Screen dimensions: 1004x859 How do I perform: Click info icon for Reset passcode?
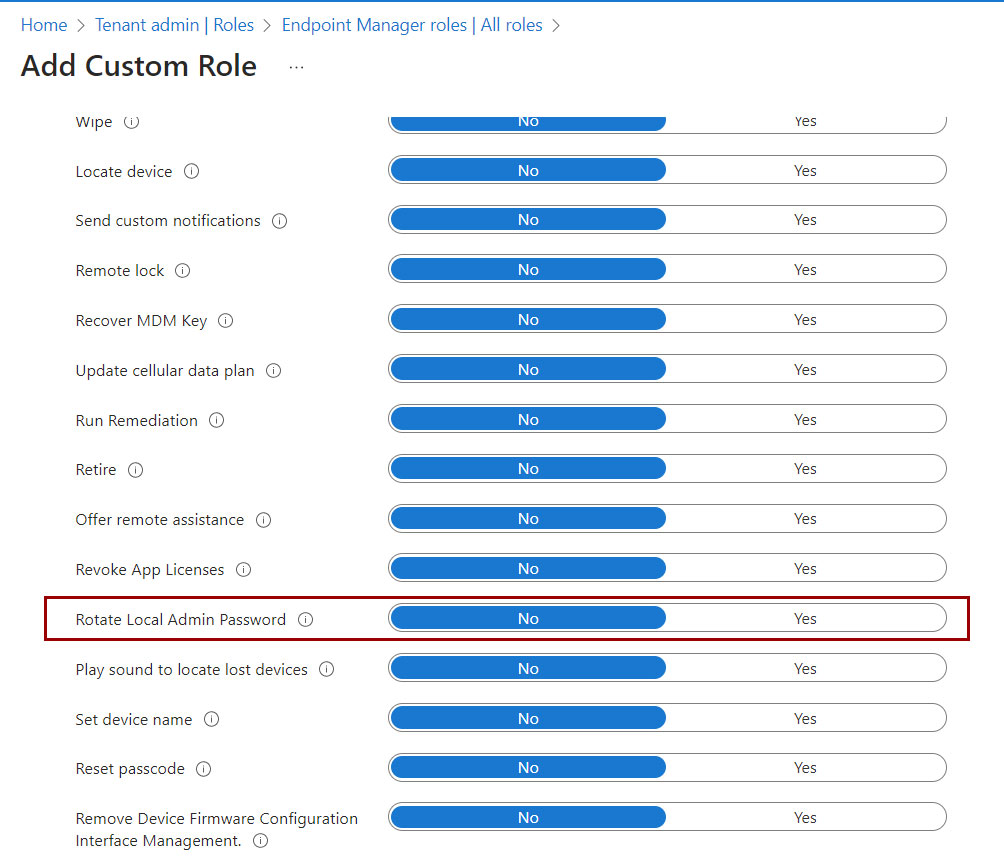pos(204,769)
